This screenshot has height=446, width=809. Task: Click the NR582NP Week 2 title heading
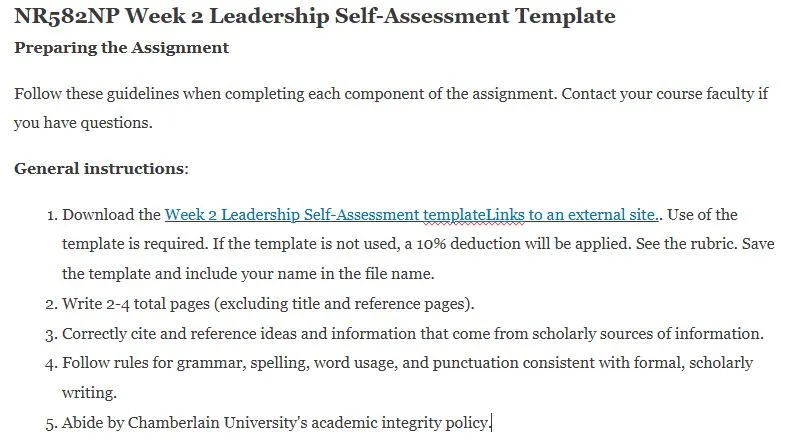[x=315, y=16]
